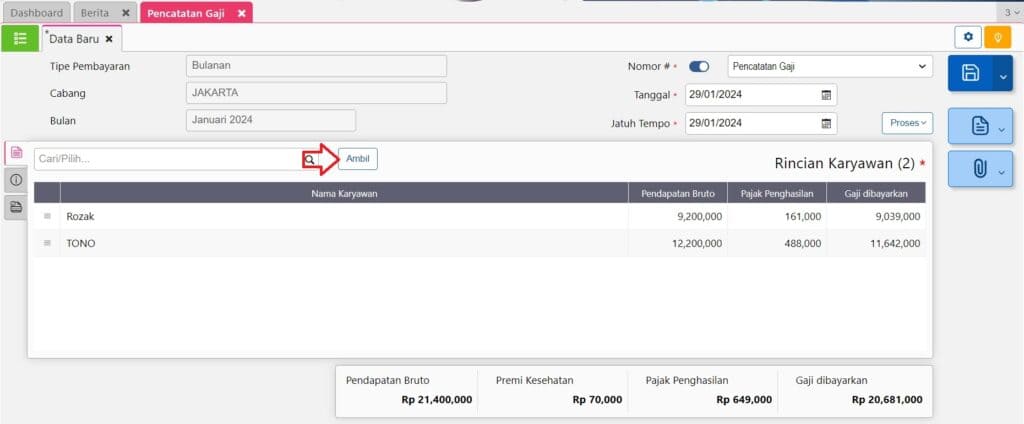Open calendar picker for Jatuh Tempo
1024x424 pixels.
(x=826, y=124)
